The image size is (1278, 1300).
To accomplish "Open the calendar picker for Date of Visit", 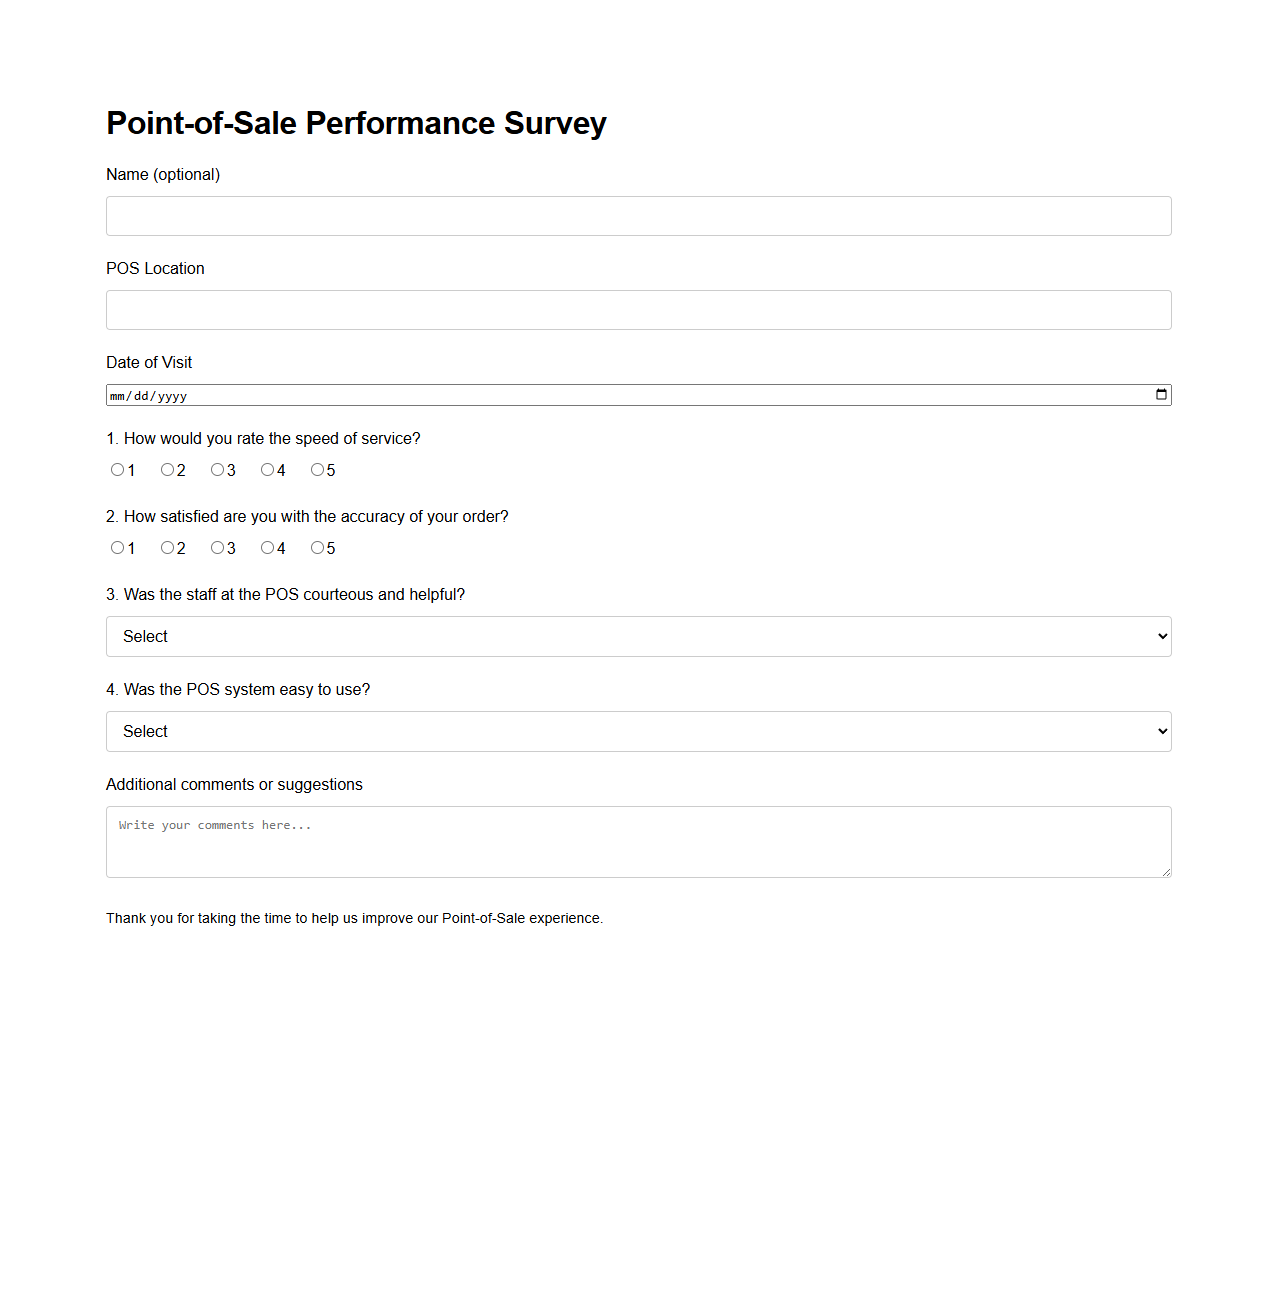I will [x=1160, y=394].
